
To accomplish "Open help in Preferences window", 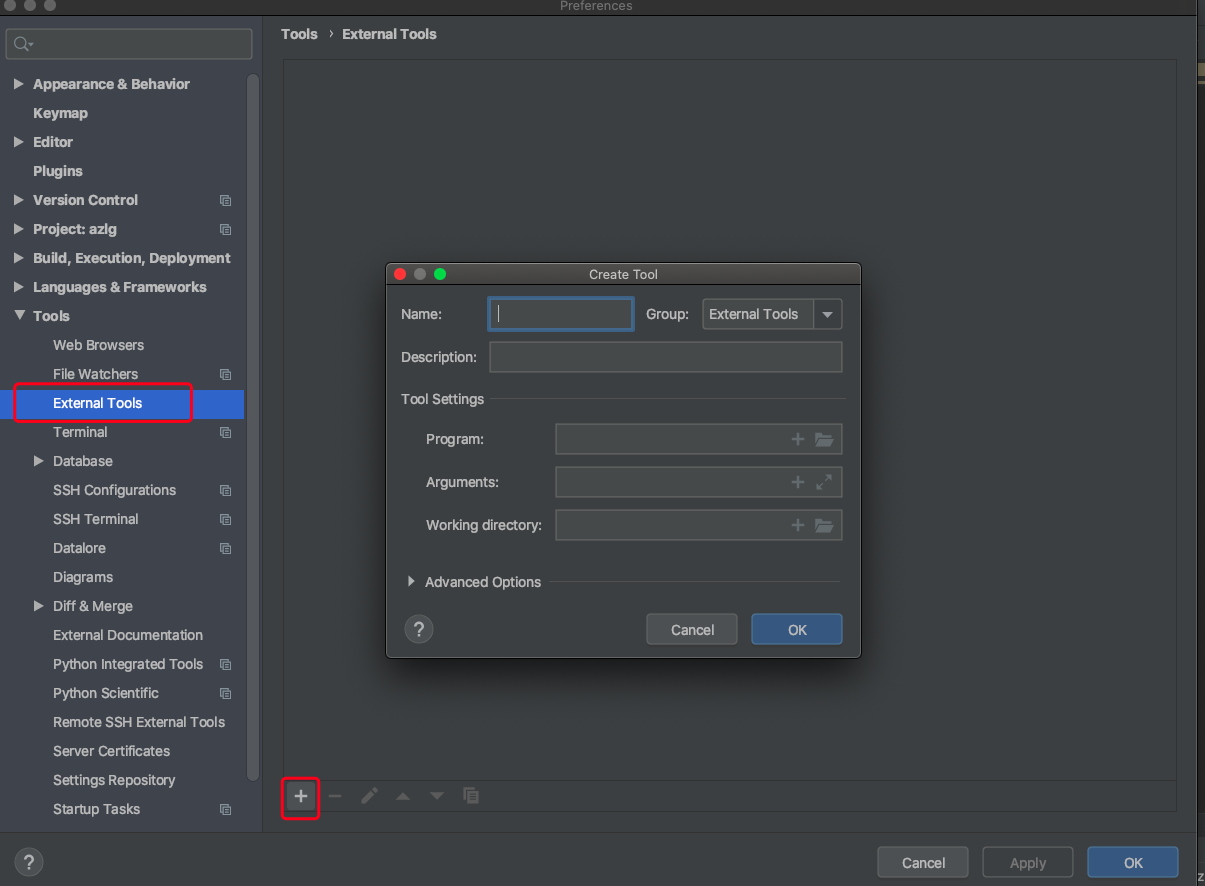I will (29, 861).
